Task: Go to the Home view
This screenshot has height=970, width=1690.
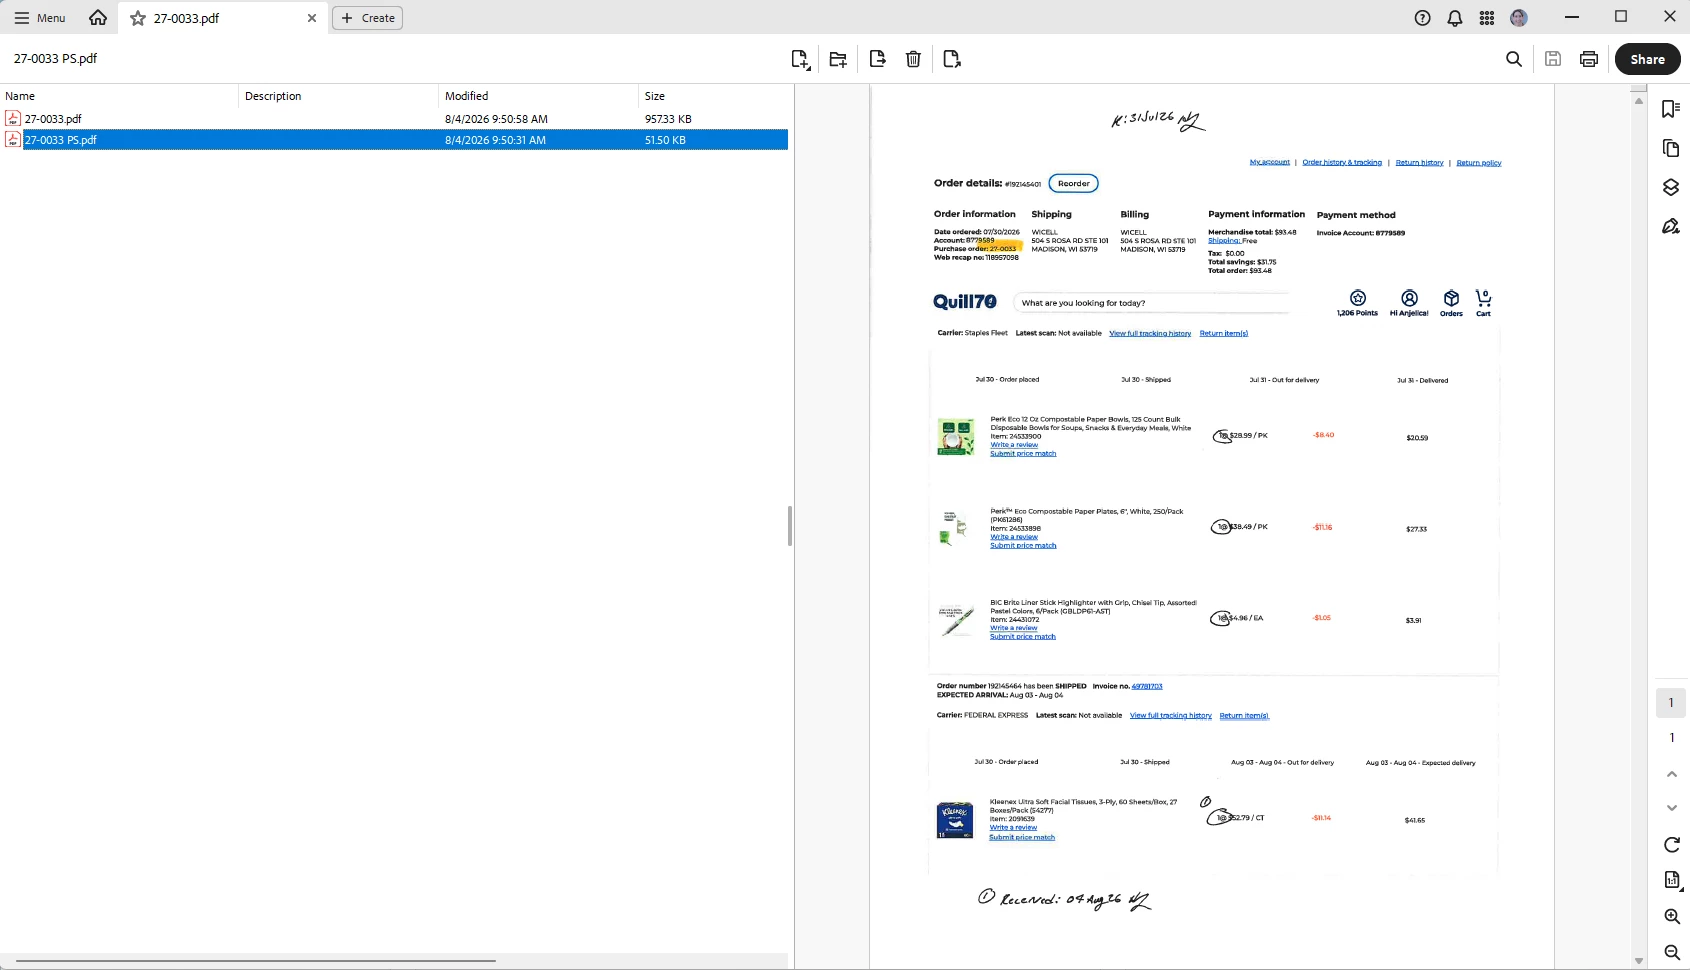Action: pos(98,18)
